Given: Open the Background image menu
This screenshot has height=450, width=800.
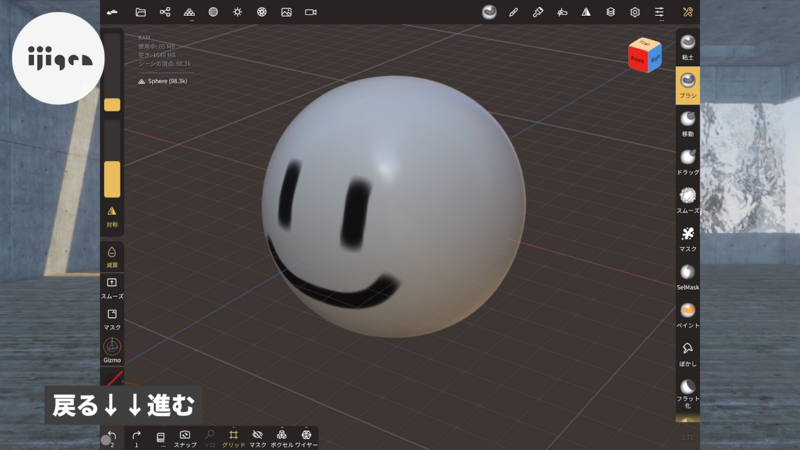Looking at the screenshot, I should [286, 12].
